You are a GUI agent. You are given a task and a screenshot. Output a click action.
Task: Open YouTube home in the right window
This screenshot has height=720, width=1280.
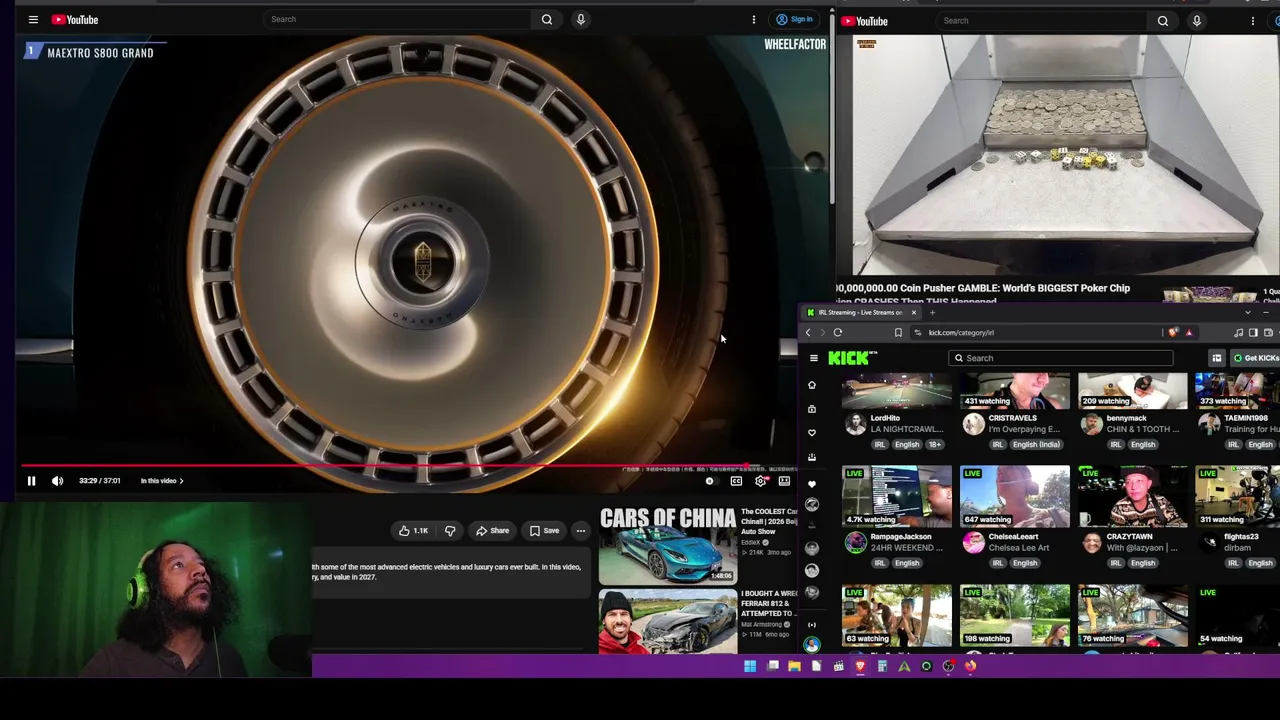pyautogui.click(x=865, y=21)
